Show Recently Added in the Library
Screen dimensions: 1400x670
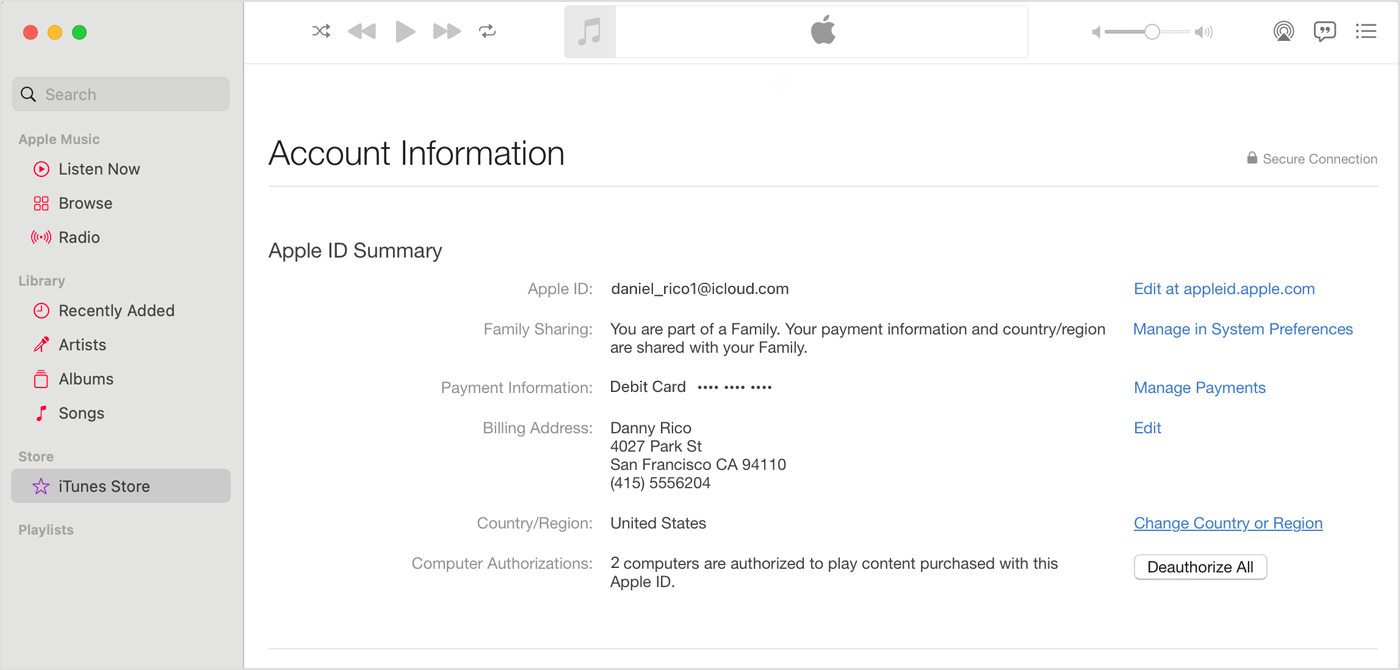click(116, 310)
